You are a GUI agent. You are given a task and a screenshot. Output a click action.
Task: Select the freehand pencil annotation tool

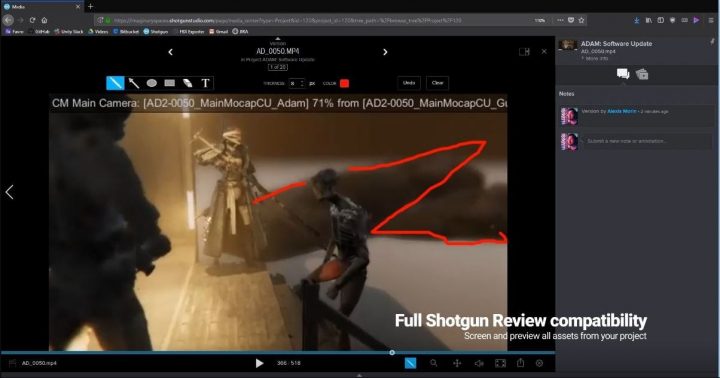point(115,83)
